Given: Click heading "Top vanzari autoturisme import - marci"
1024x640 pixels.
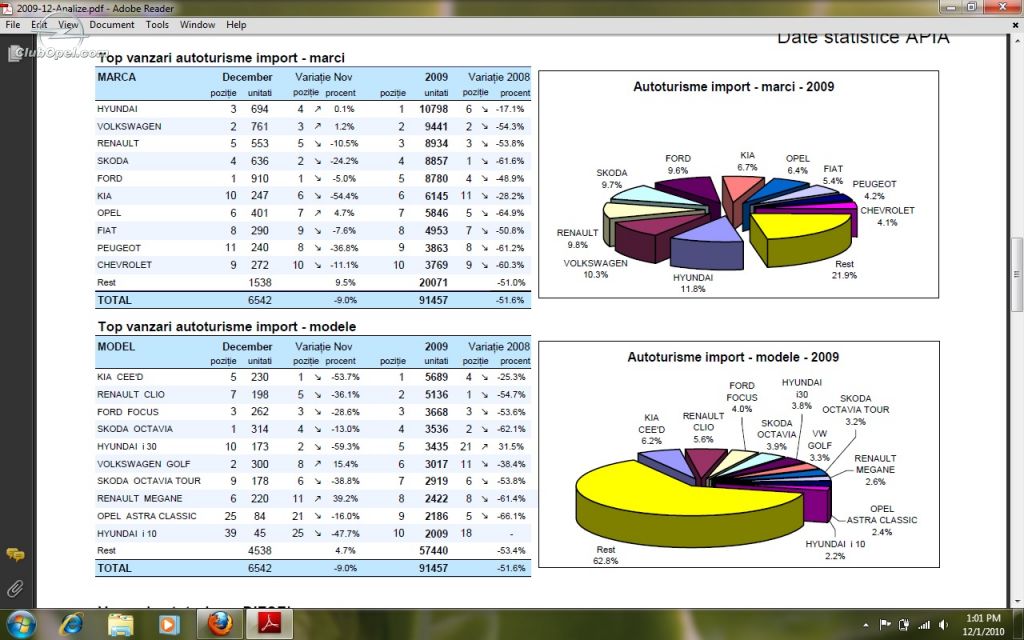Looking at the screenshot, I should pos(221,57).
